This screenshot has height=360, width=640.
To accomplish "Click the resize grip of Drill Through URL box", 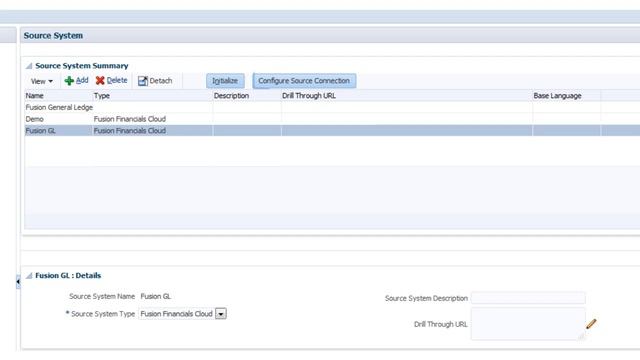I will tap(581, 336).
